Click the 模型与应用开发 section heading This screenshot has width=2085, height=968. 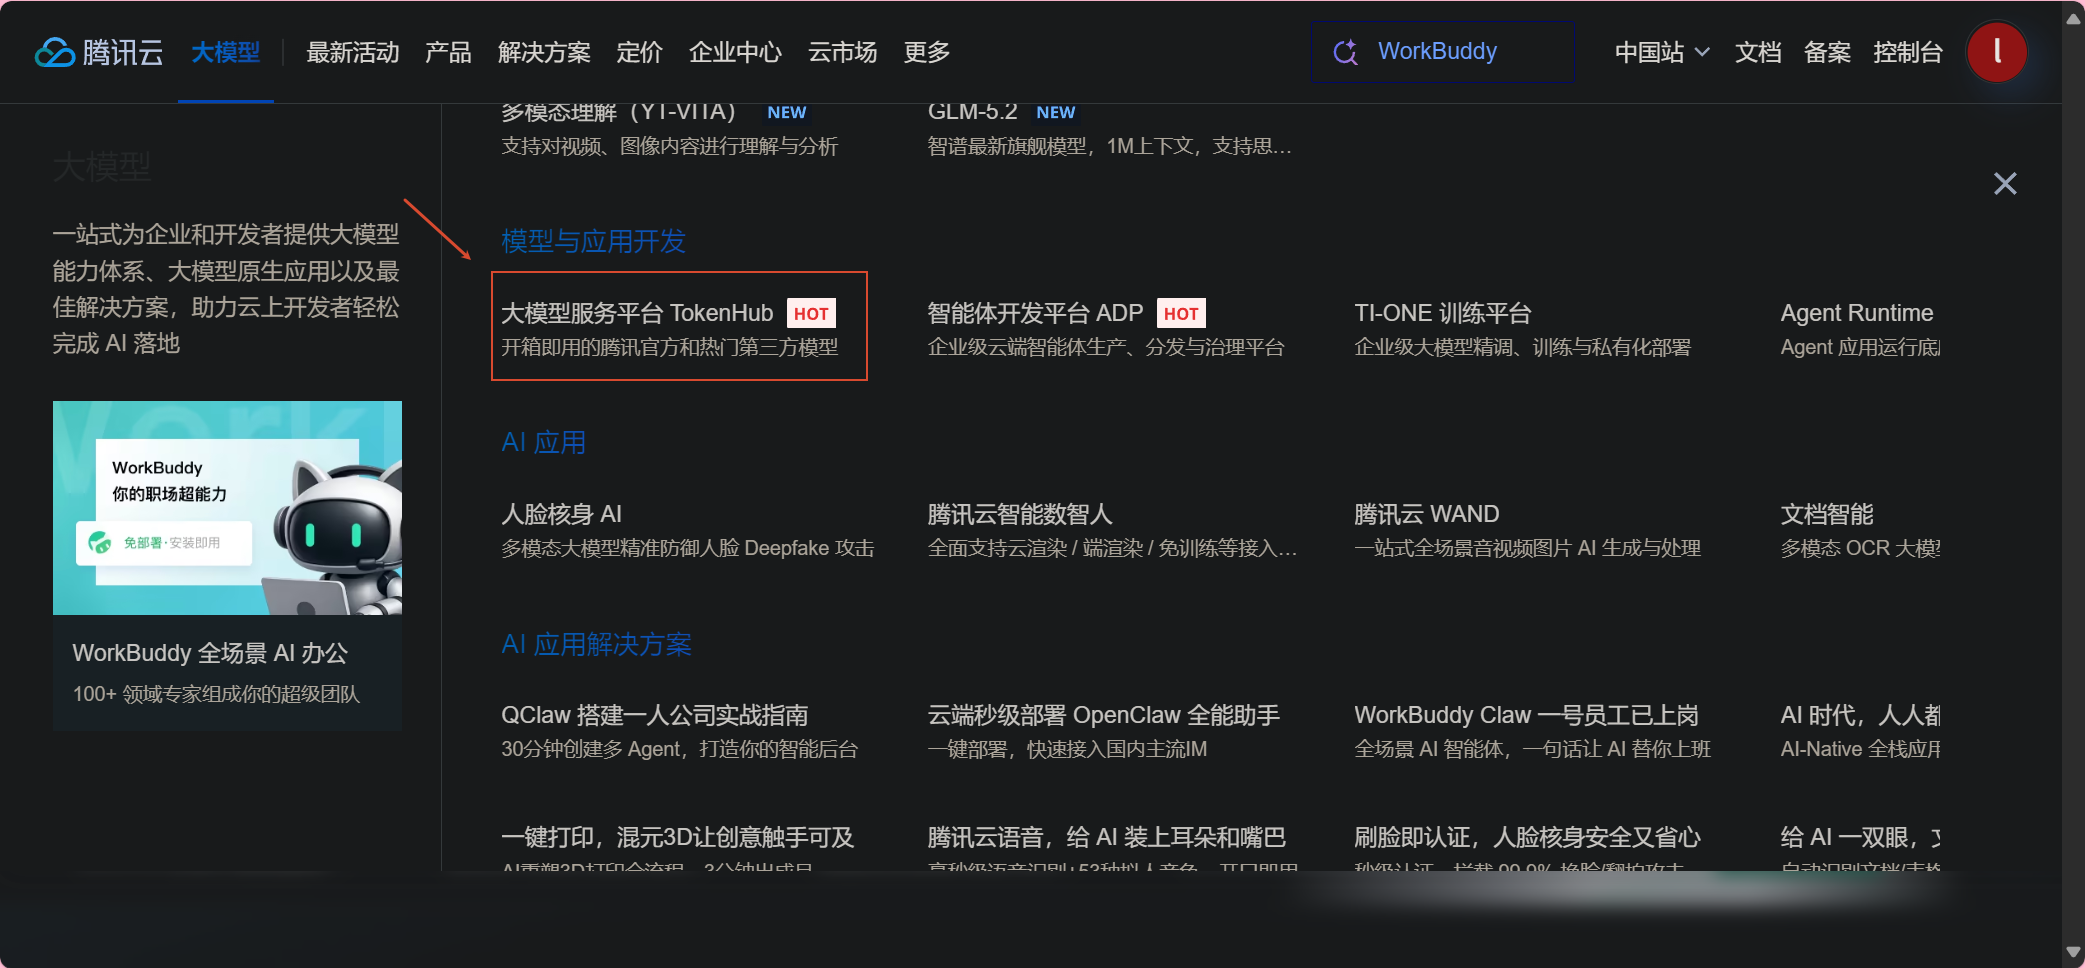(x=594, y=241)
